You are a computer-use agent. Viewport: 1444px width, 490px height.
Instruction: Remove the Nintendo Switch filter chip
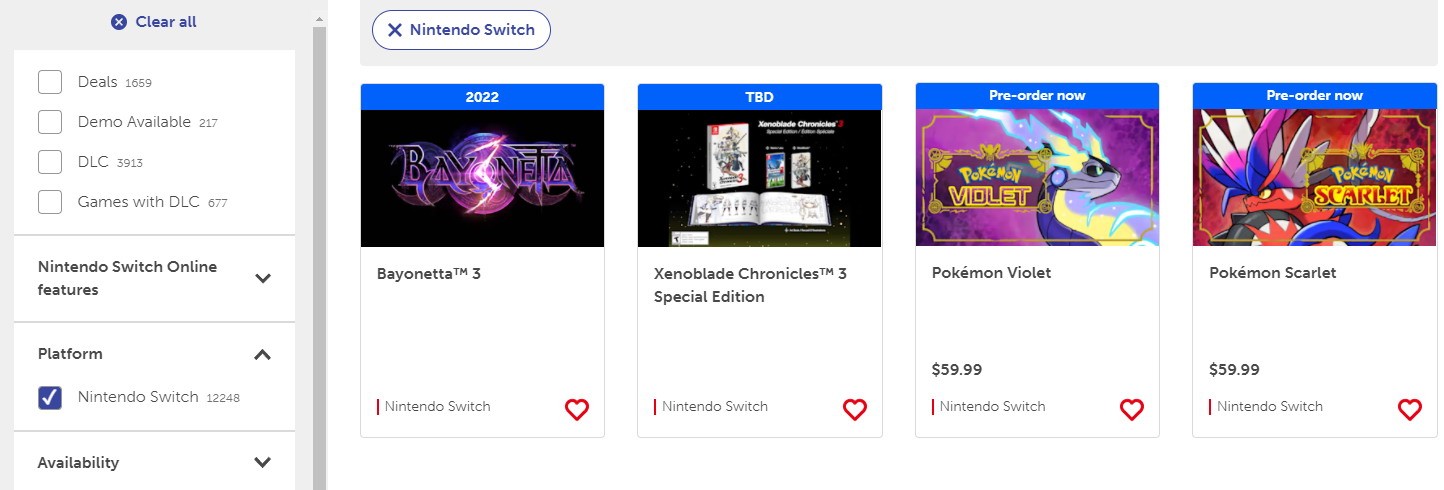click(x=395, y=30)
